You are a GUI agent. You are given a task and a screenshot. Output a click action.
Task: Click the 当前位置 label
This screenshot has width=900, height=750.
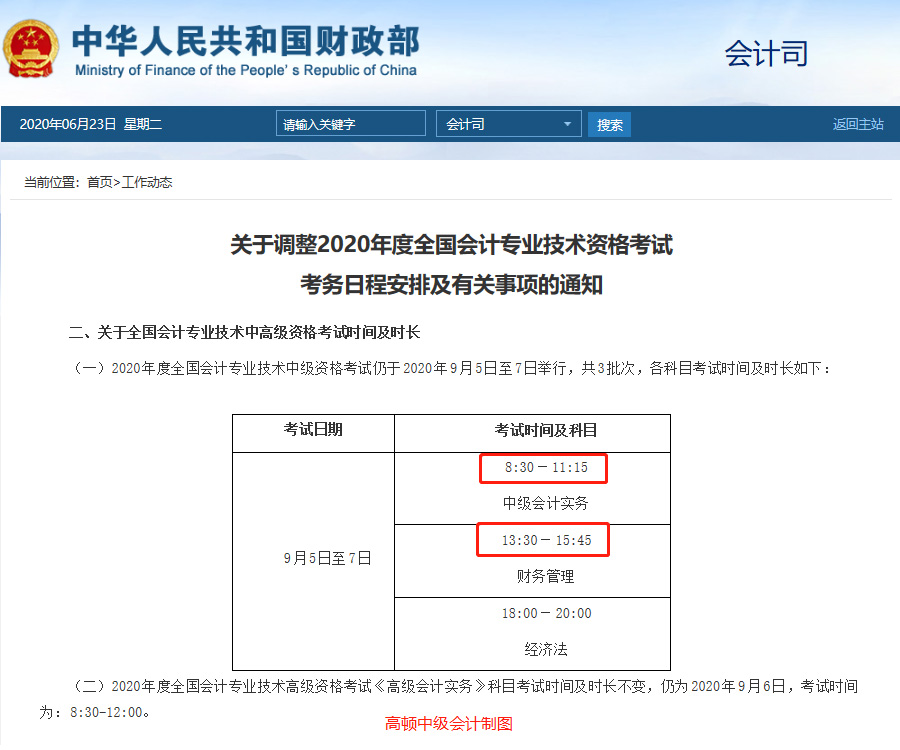click(x=51, y=182)
